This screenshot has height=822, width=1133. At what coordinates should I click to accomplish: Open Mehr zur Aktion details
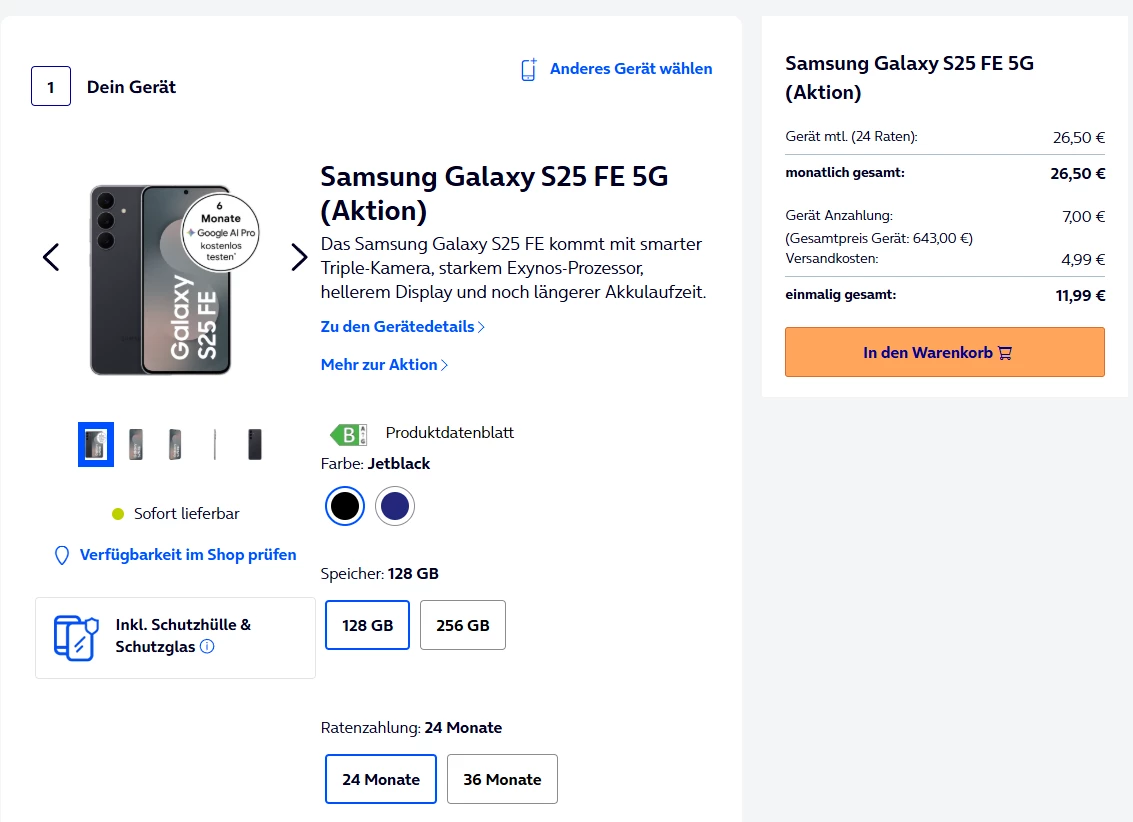(x=384, y=365)
